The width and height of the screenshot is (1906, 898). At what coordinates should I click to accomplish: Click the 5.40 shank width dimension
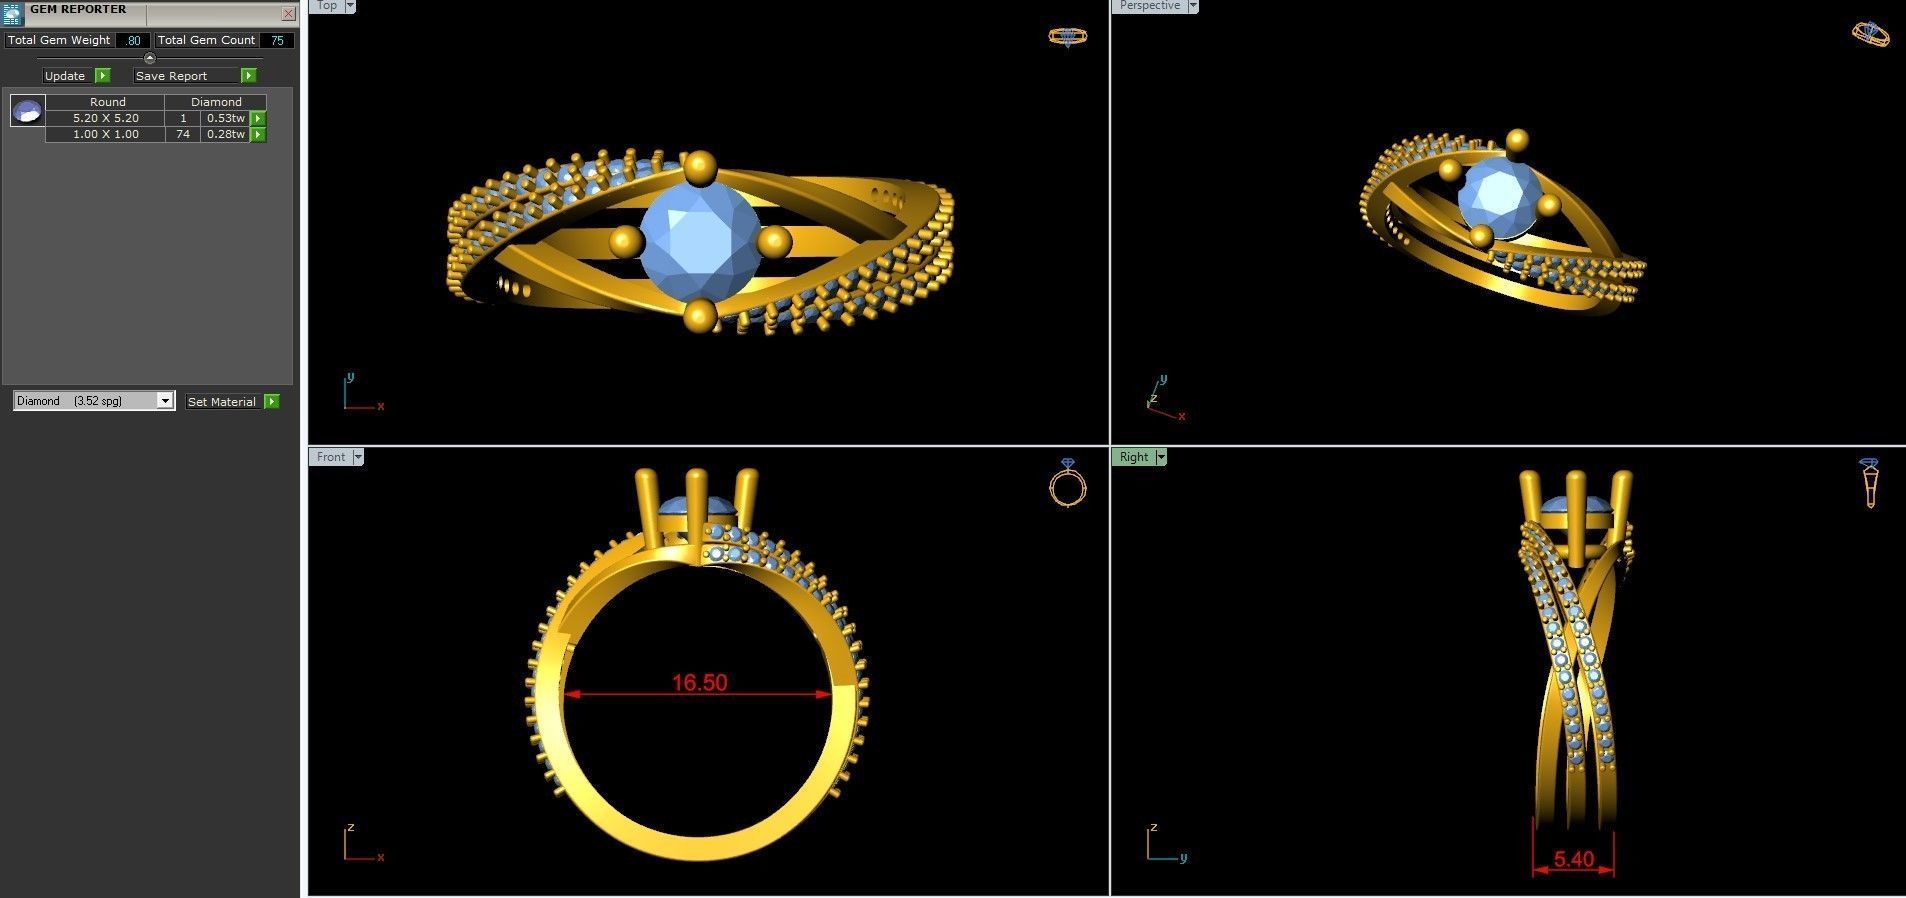coord(1574,859)
